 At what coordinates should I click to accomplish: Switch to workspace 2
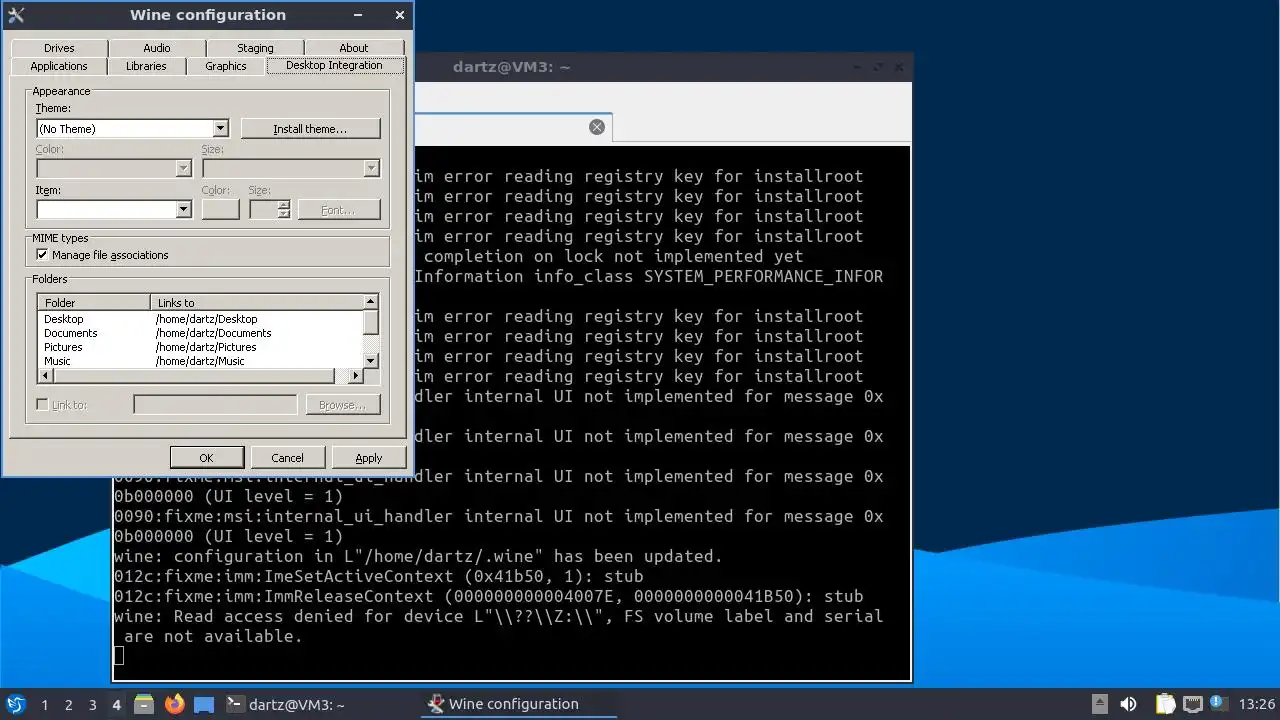[68, 705]
